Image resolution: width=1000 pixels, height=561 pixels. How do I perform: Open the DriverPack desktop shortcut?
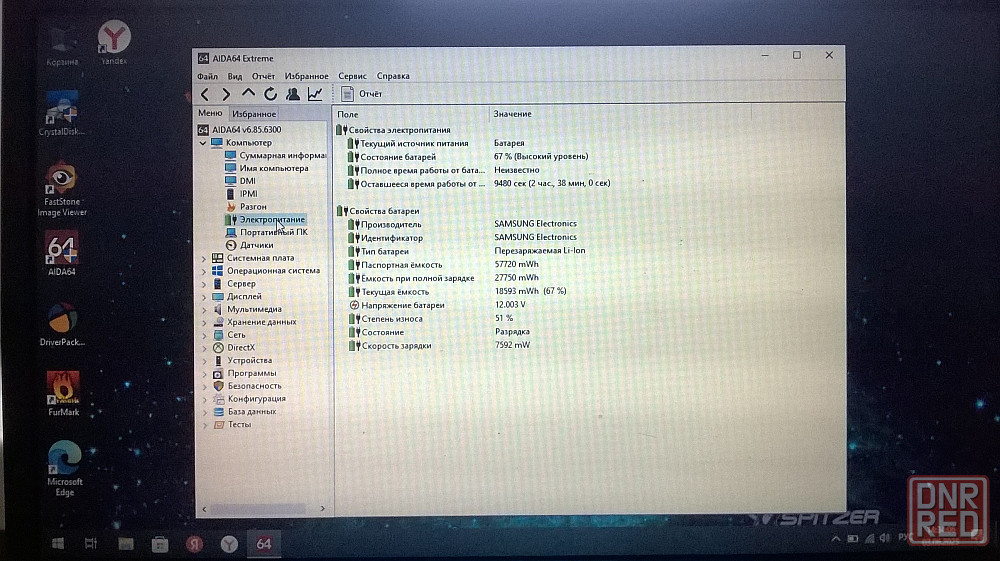click(x=62, y=324)
